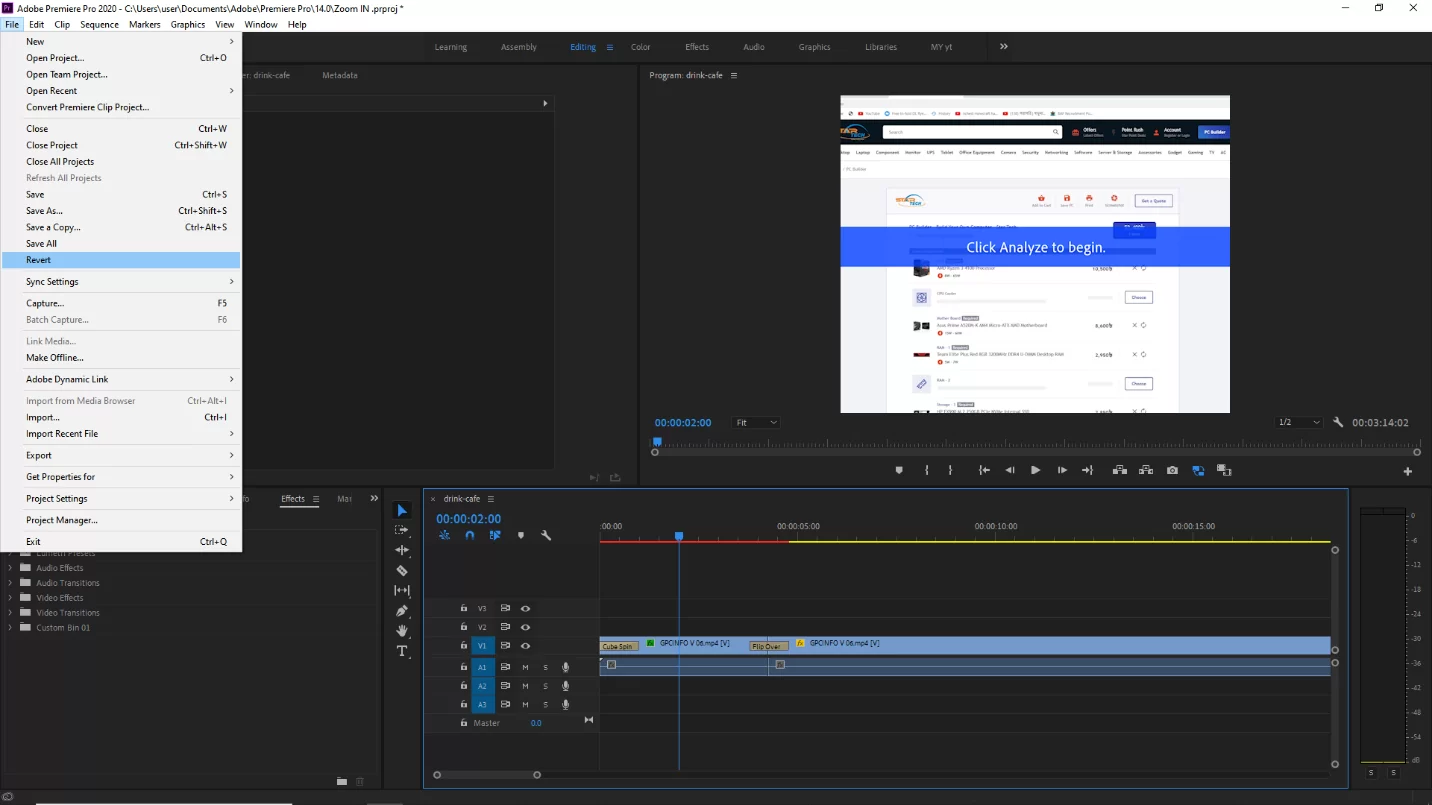Open the New submenu

[x=121, y=41]
